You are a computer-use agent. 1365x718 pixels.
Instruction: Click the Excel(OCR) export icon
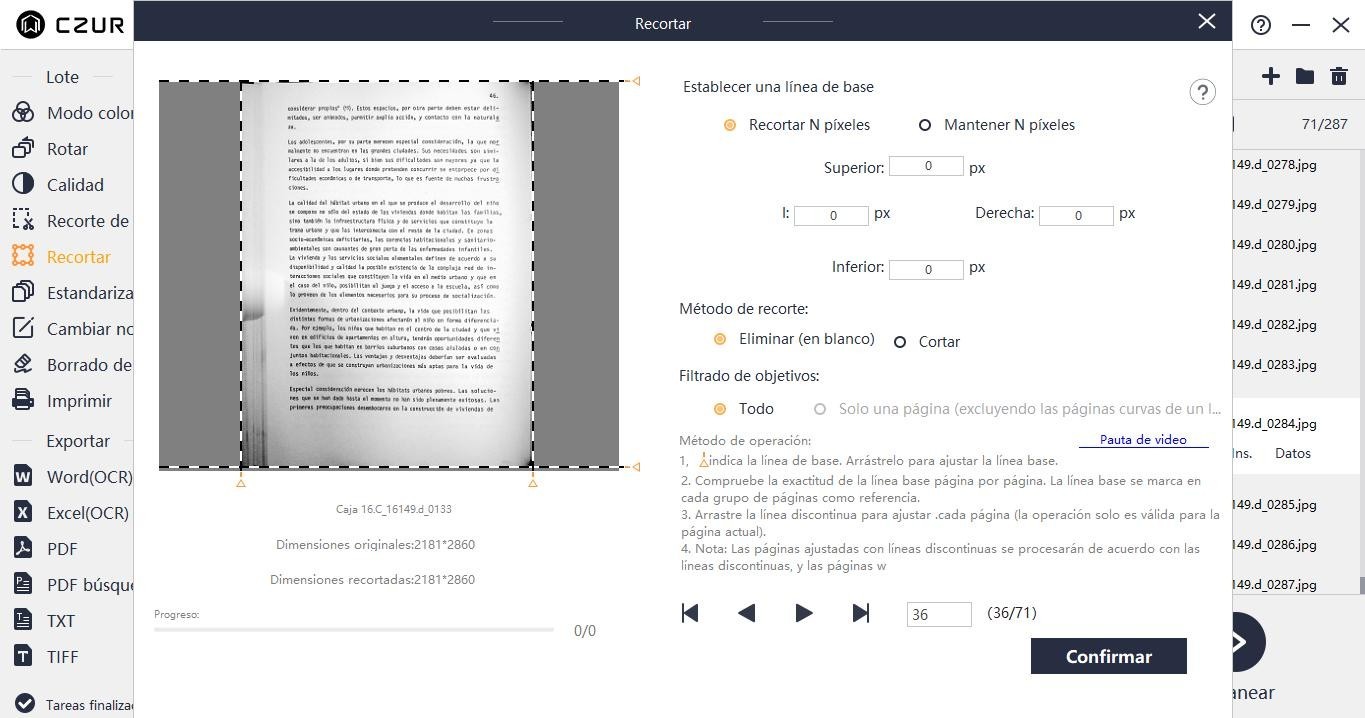tap(23, 512)
